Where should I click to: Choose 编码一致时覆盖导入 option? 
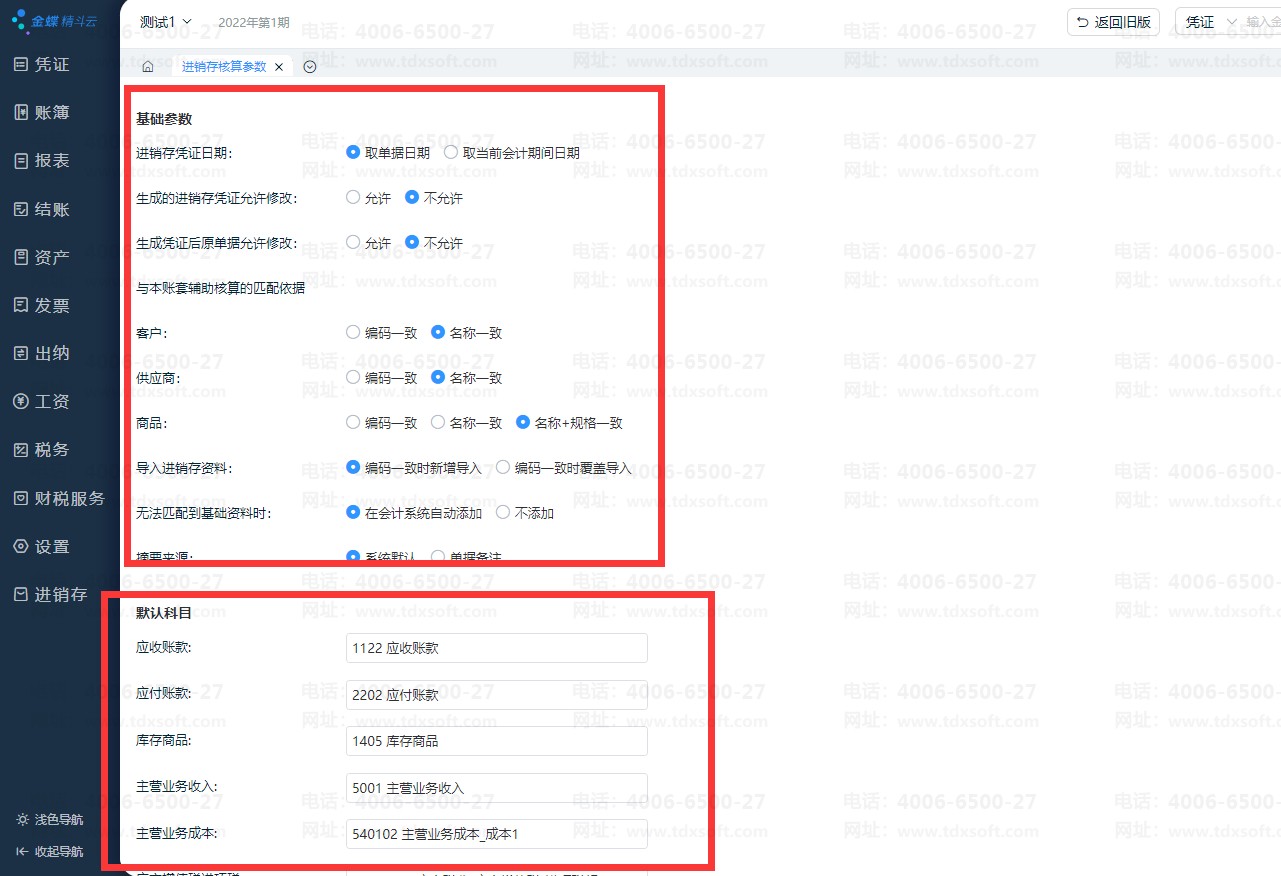pos(564,468)
